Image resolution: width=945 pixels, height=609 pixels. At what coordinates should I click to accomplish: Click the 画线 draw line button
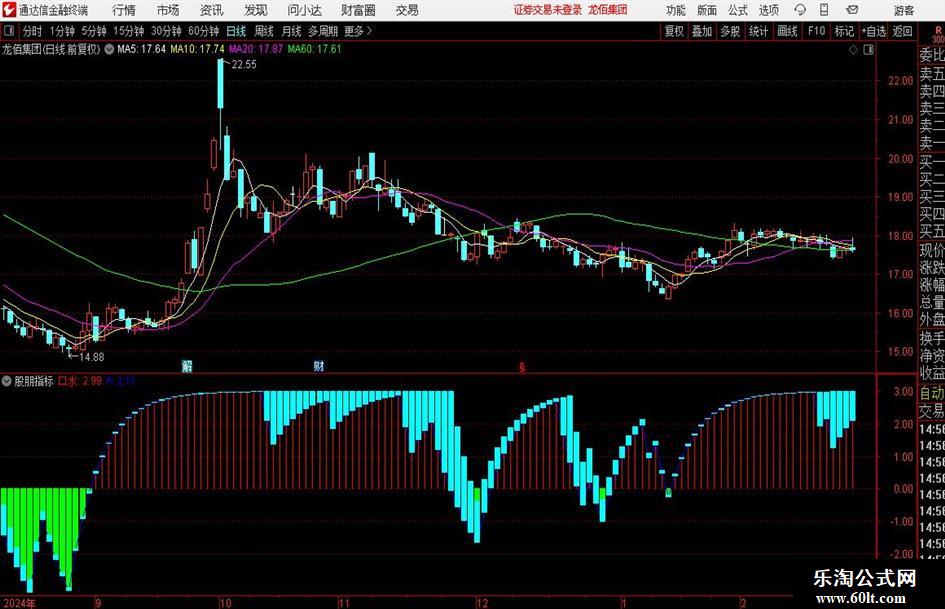click(x=787, y=31)
